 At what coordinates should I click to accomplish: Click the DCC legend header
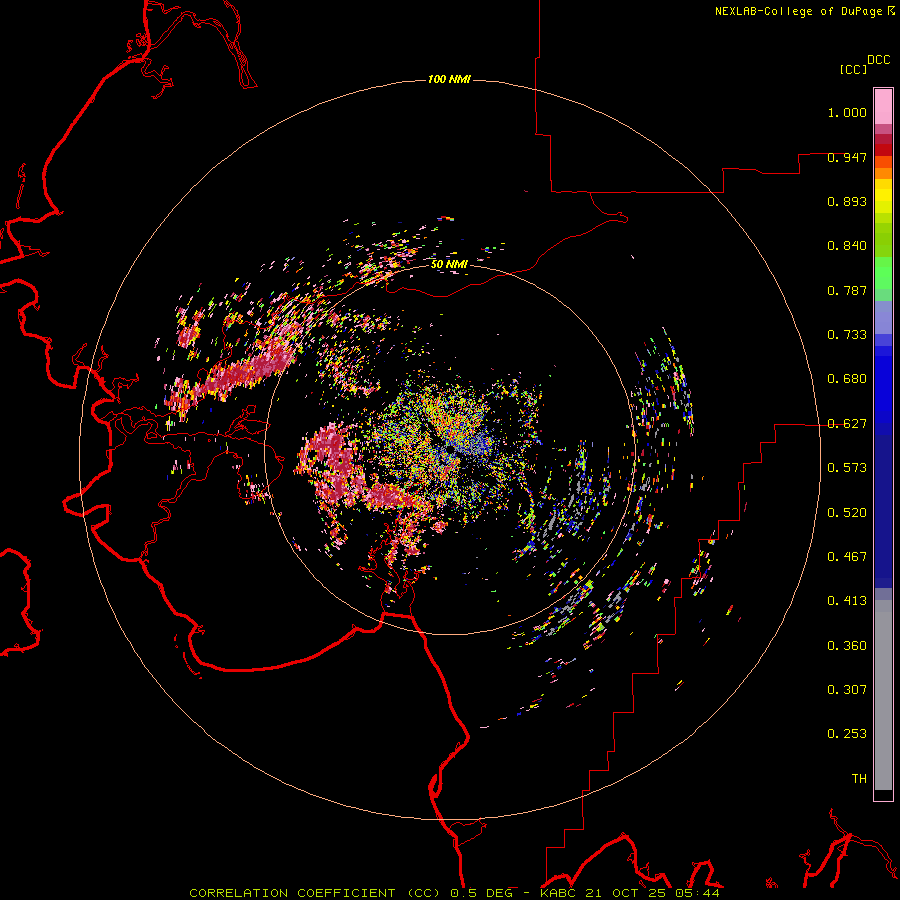[x=879, y=60]
